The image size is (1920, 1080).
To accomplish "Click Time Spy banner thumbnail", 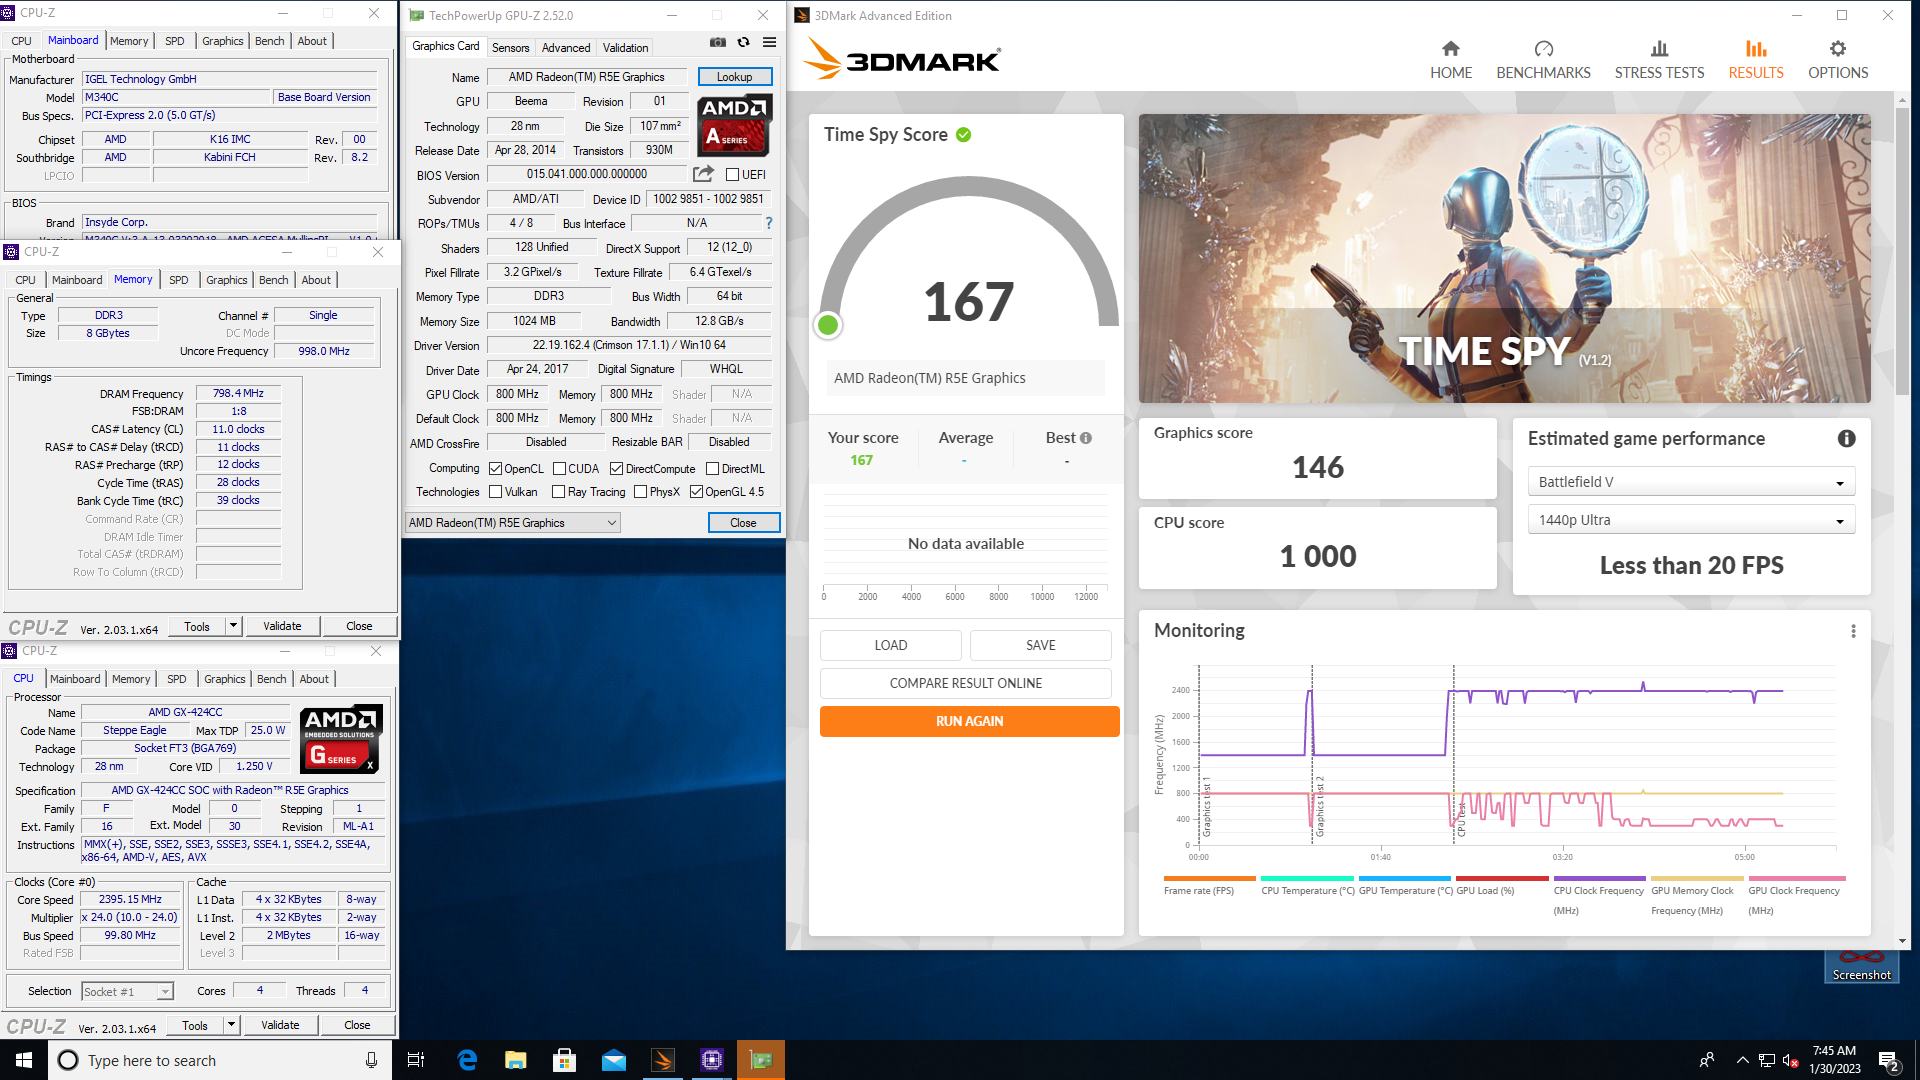I will point(1504,259).
